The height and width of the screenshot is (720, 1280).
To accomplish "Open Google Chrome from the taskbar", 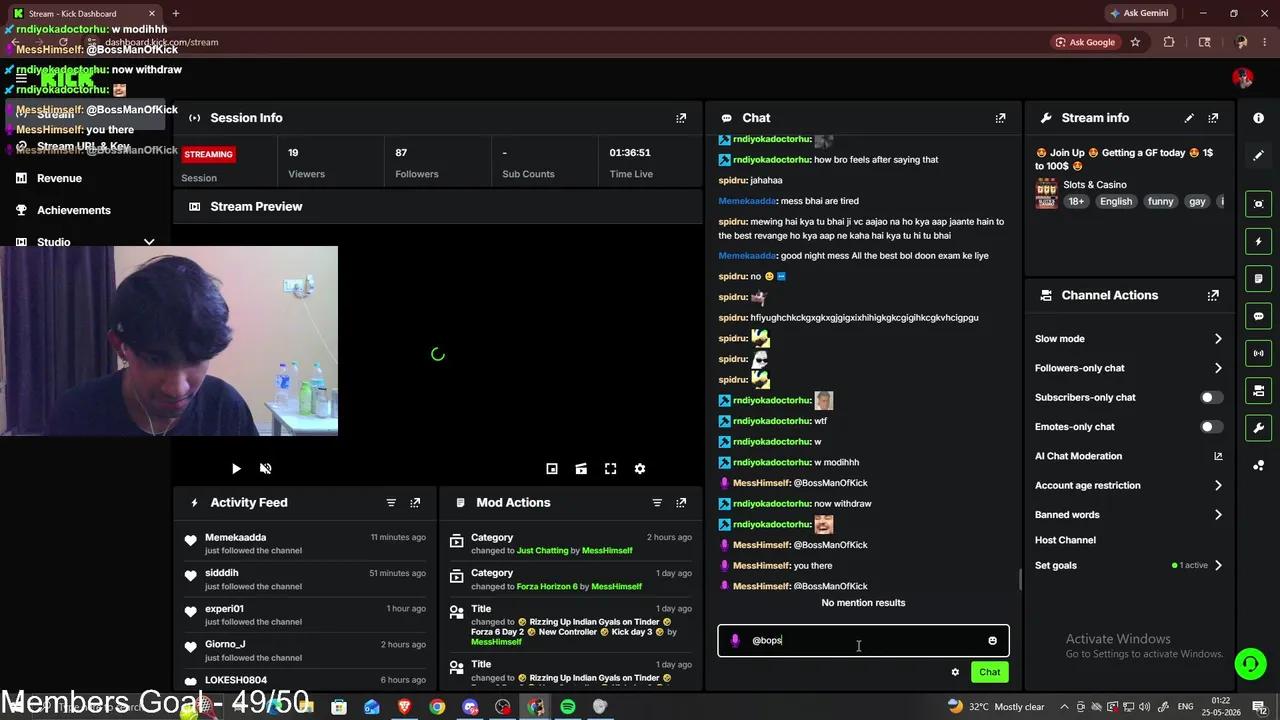I will tap(437, 707).
